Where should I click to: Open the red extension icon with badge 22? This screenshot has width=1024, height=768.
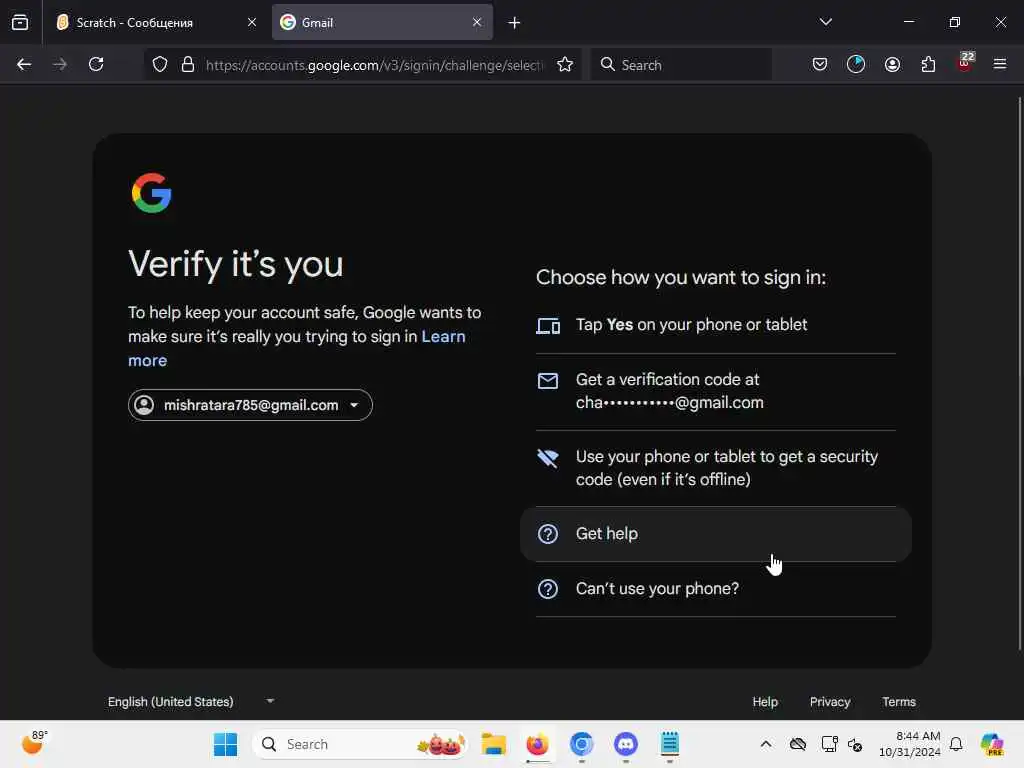point(965,63)
